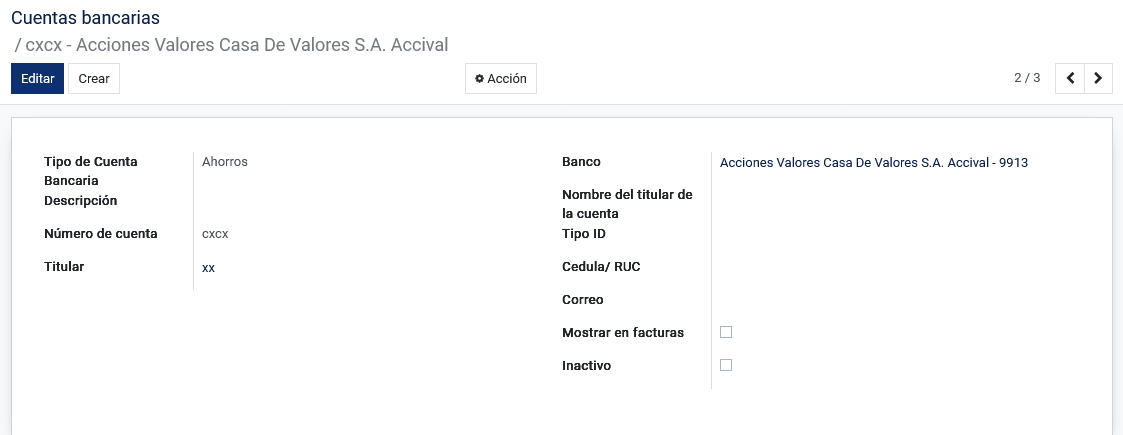This screenshot has height=435, width=1123.
Task: Click the Descripción field label
Action: [80, 201]
